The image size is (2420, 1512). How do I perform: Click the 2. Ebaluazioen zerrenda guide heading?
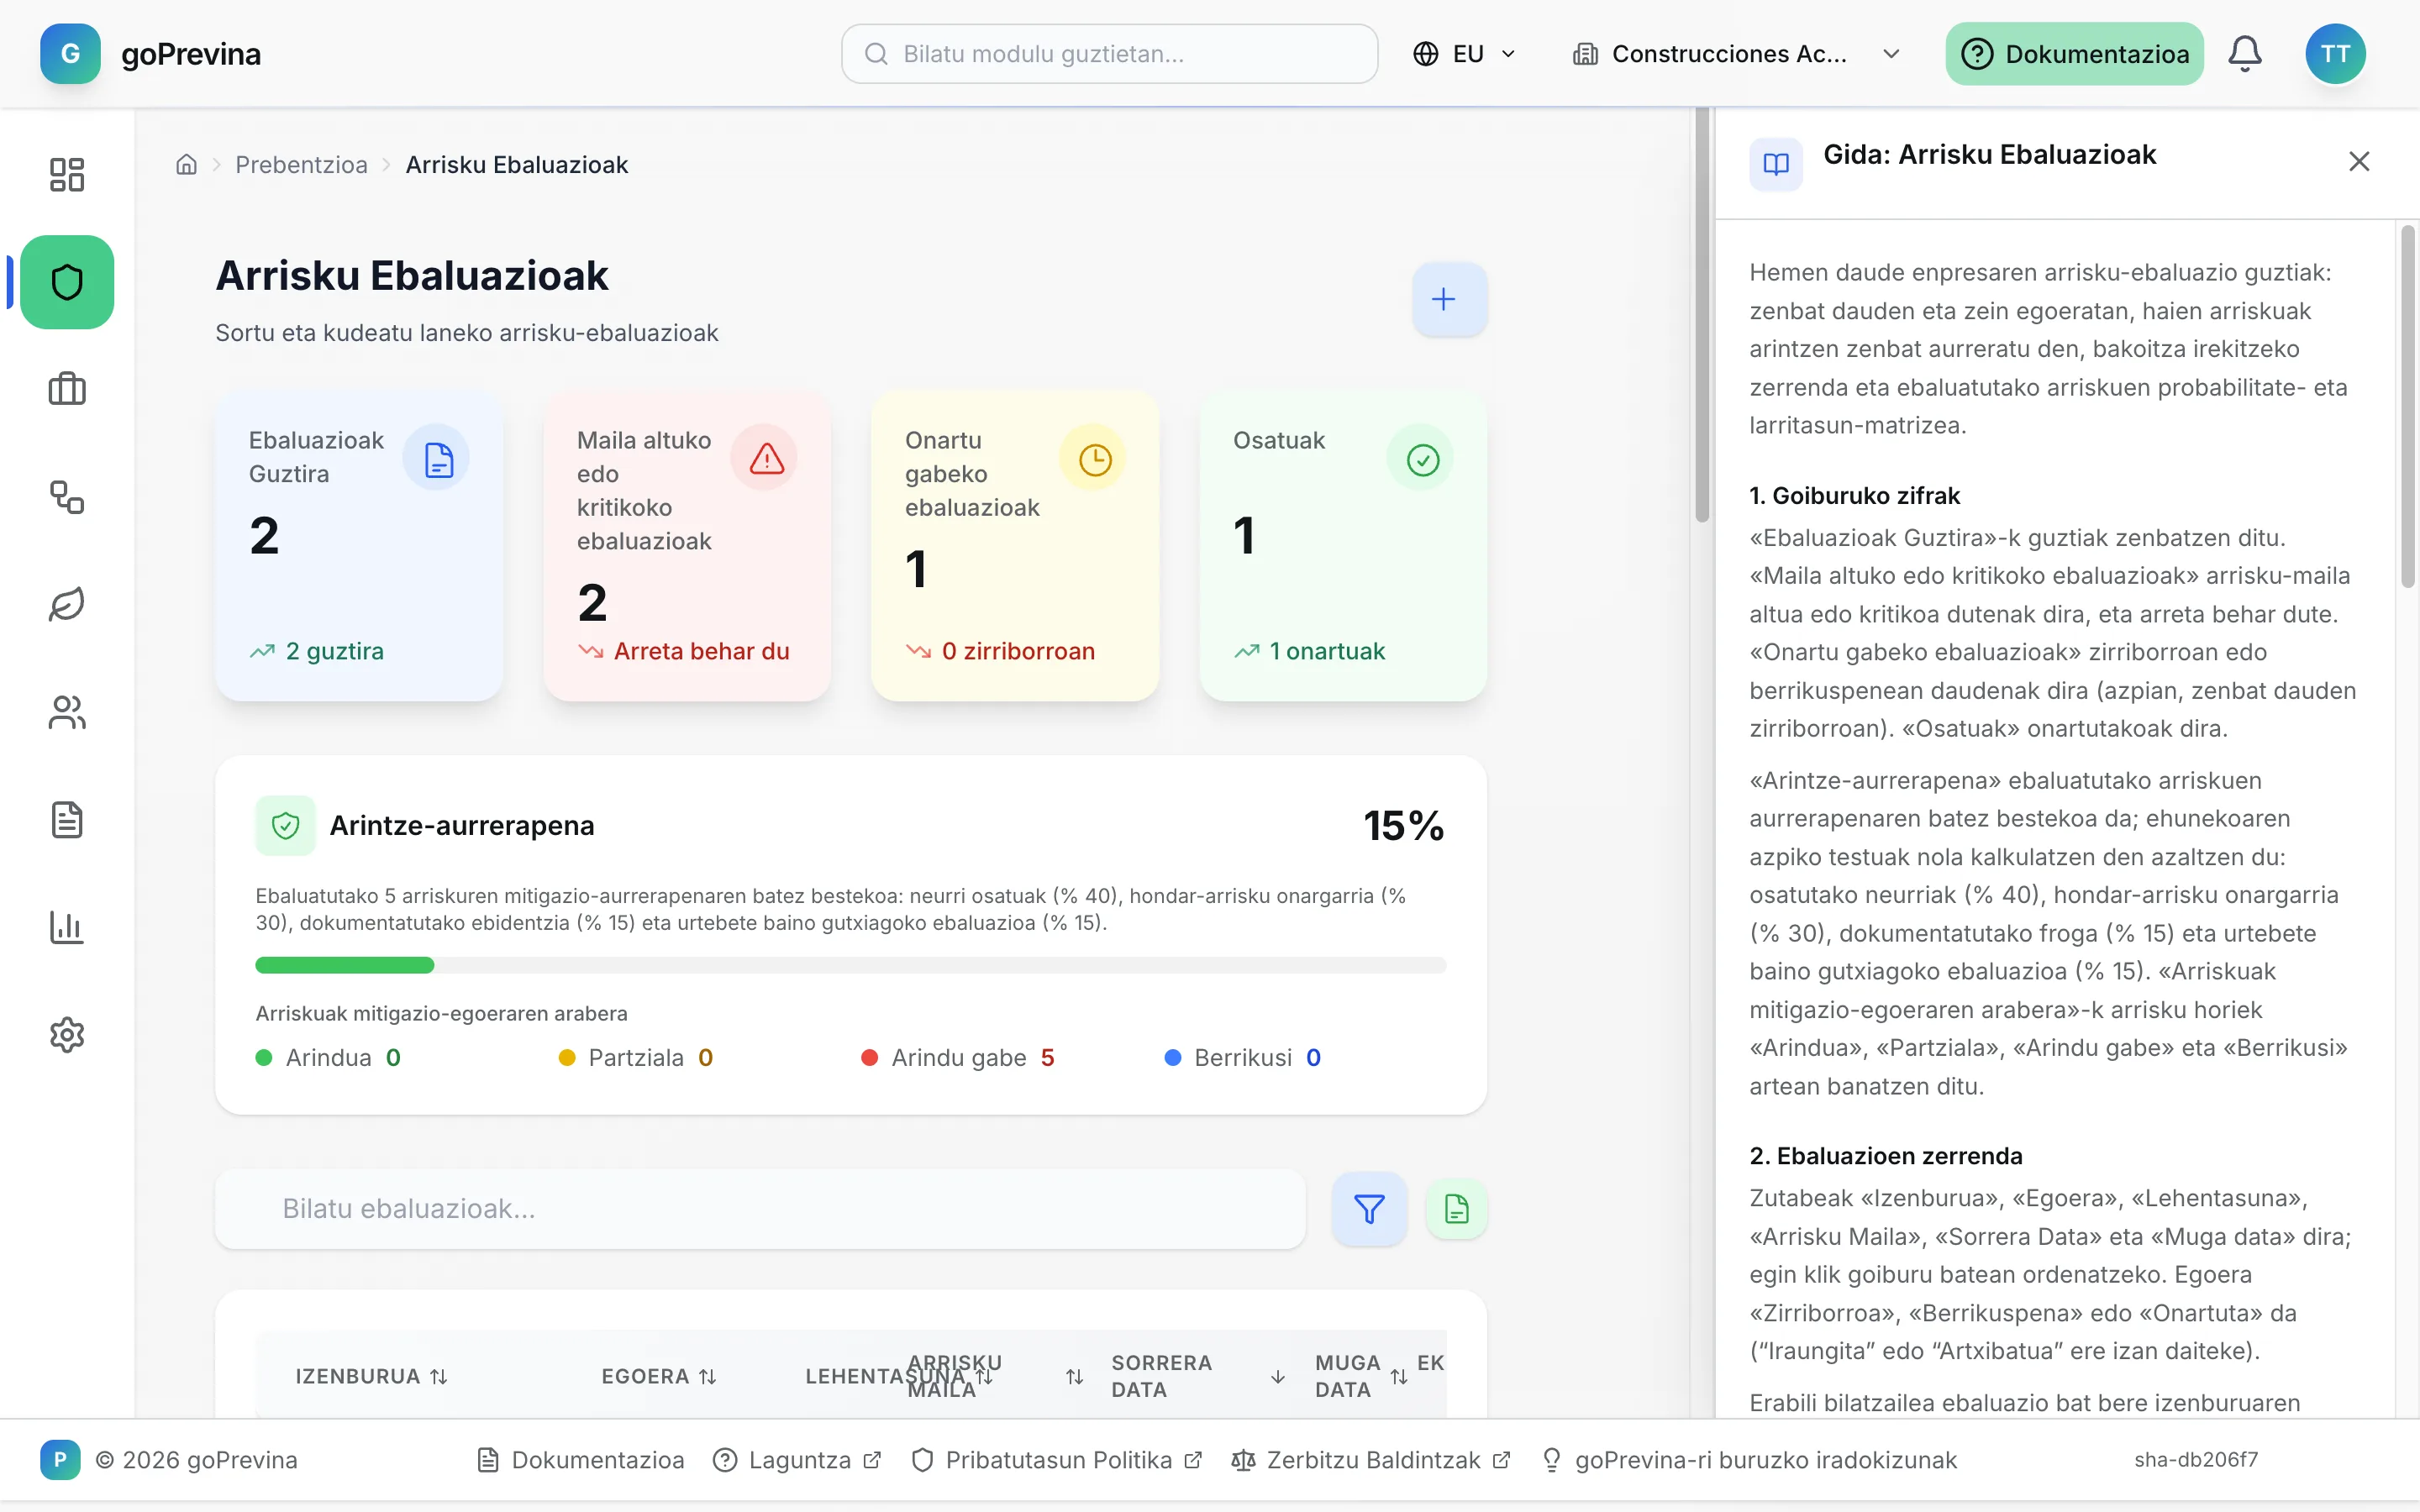point(1886,1155)
